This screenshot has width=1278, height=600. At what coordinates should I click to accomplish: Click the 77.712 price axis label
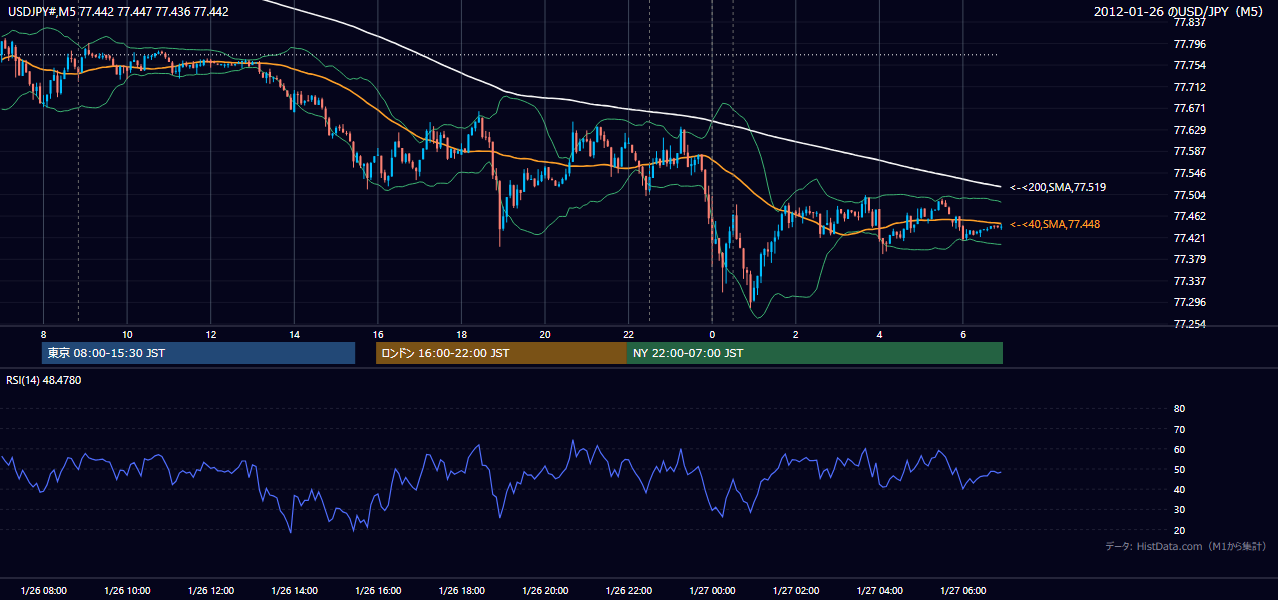point(1189,87)
